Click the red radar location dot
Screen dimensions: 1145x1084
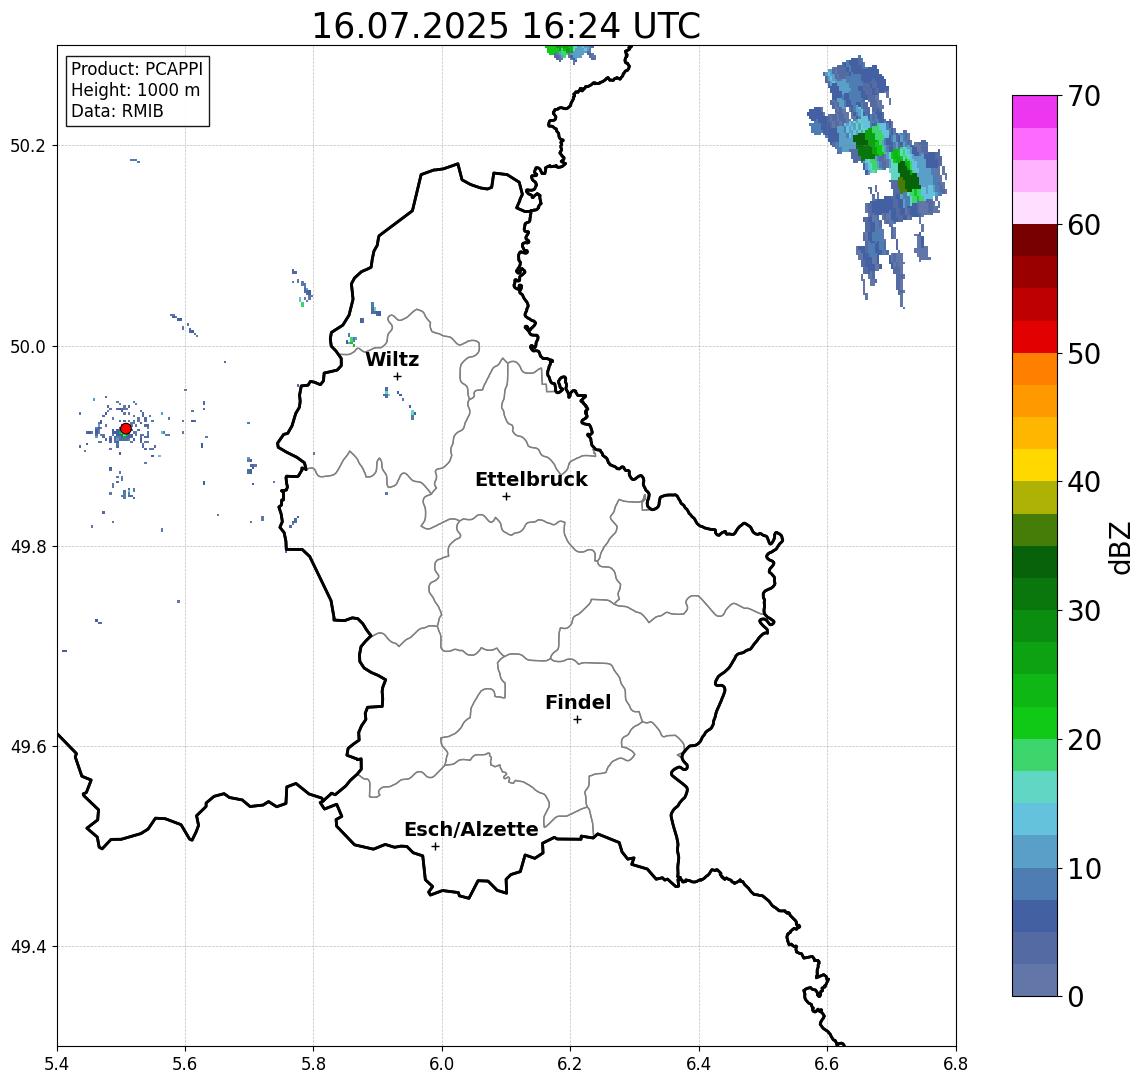click(x=126, y=429)
